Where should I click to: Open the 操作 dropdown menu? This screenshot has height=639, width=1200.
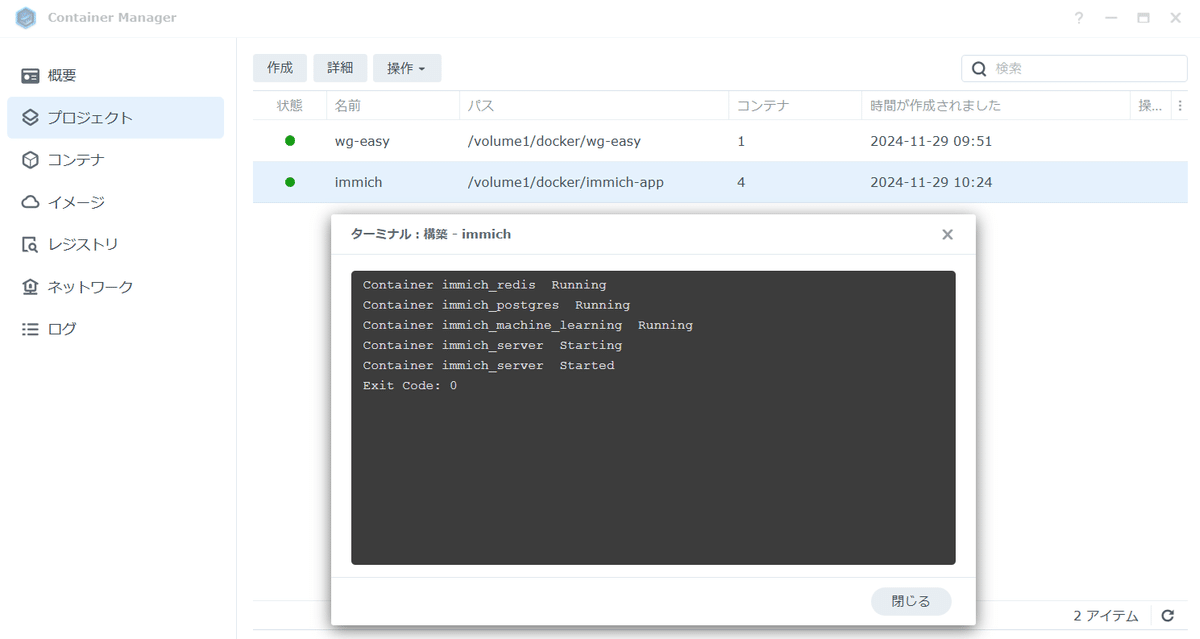click(x=407, y=68)
